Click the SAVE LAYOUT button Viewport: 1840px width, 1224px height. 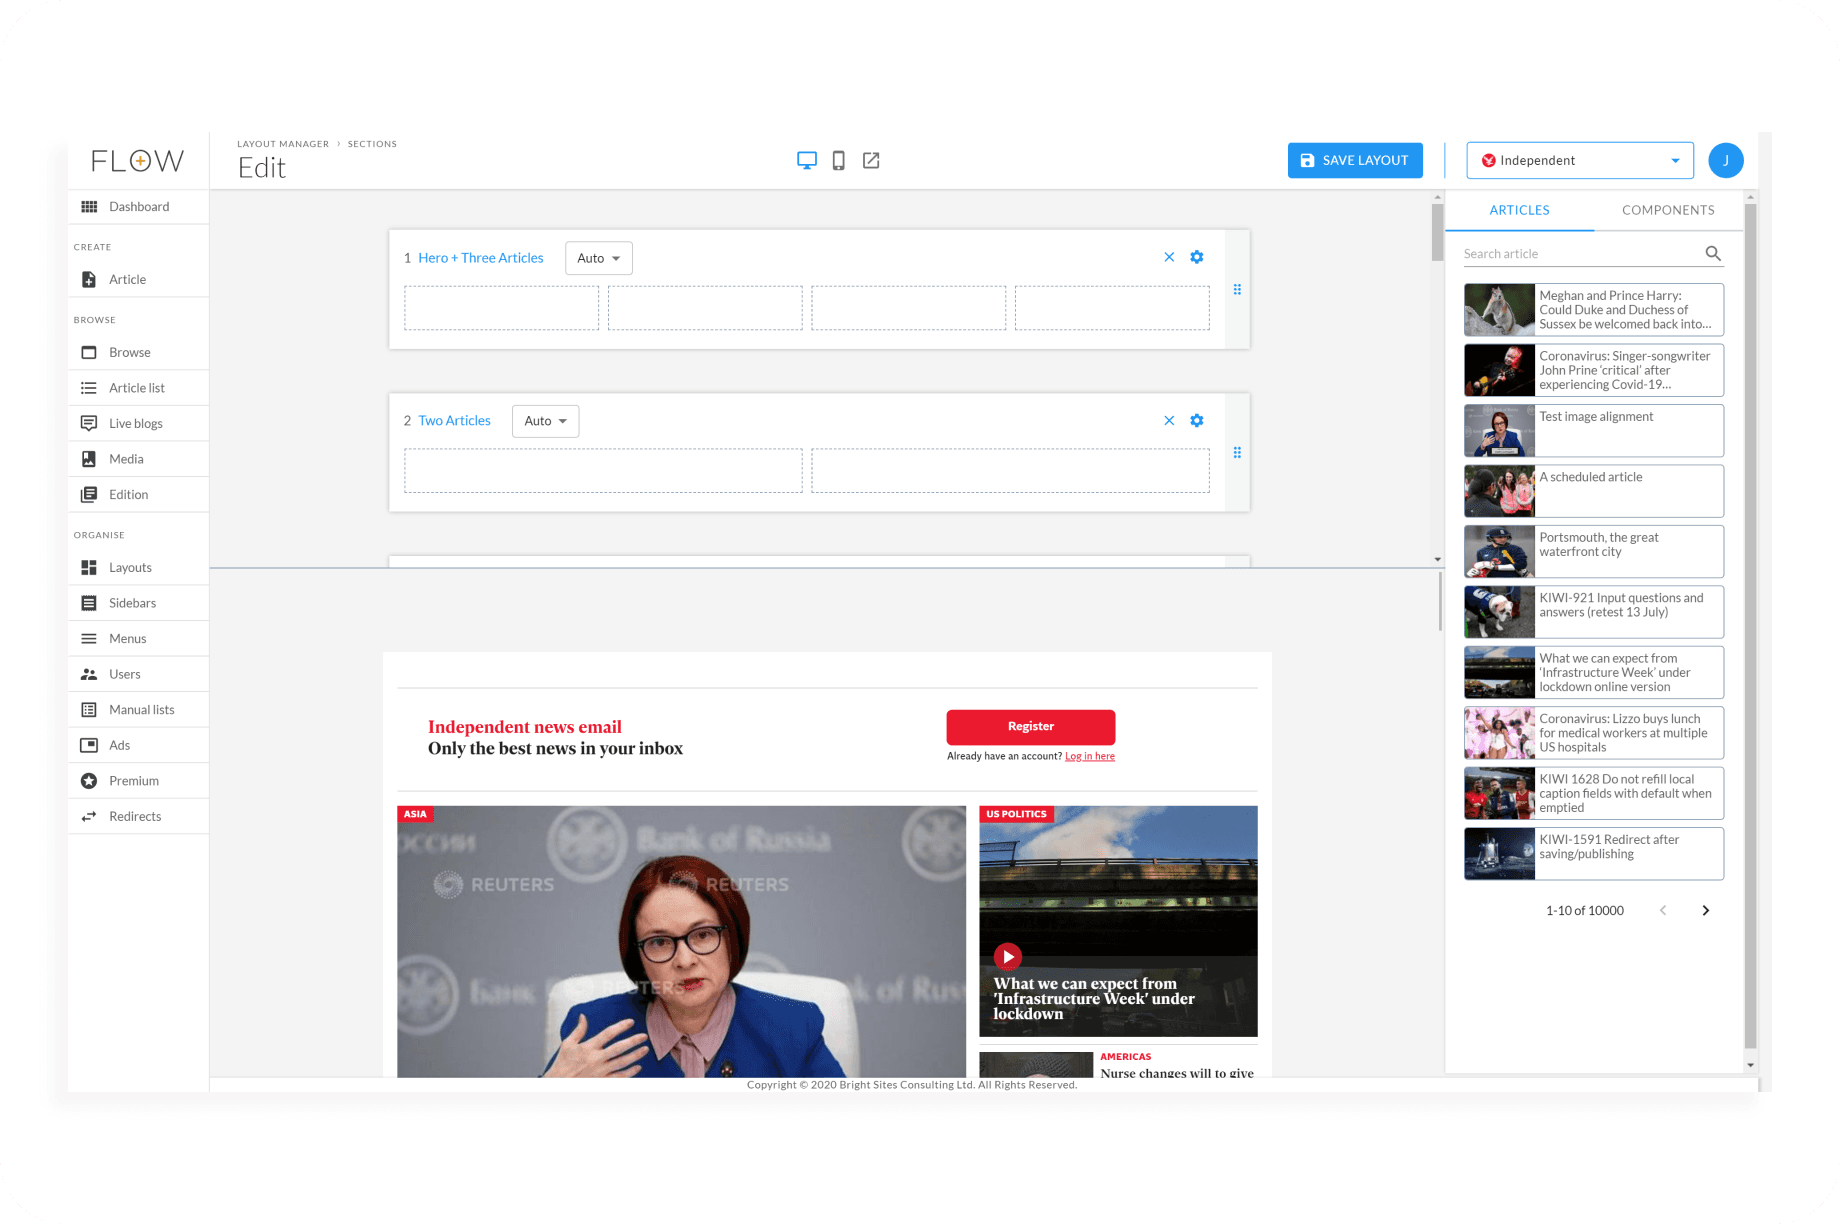click(x=1355, y=160)
